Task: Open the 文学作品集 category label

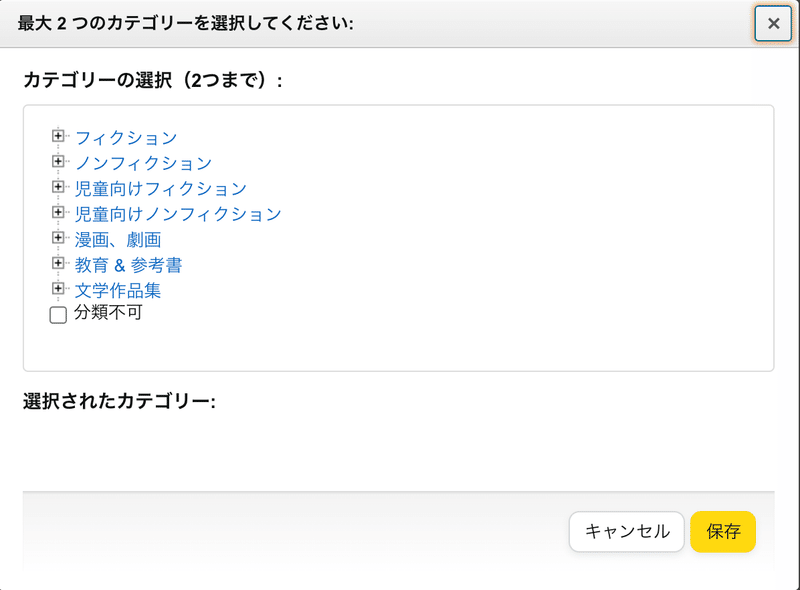Action: (118, 291)
